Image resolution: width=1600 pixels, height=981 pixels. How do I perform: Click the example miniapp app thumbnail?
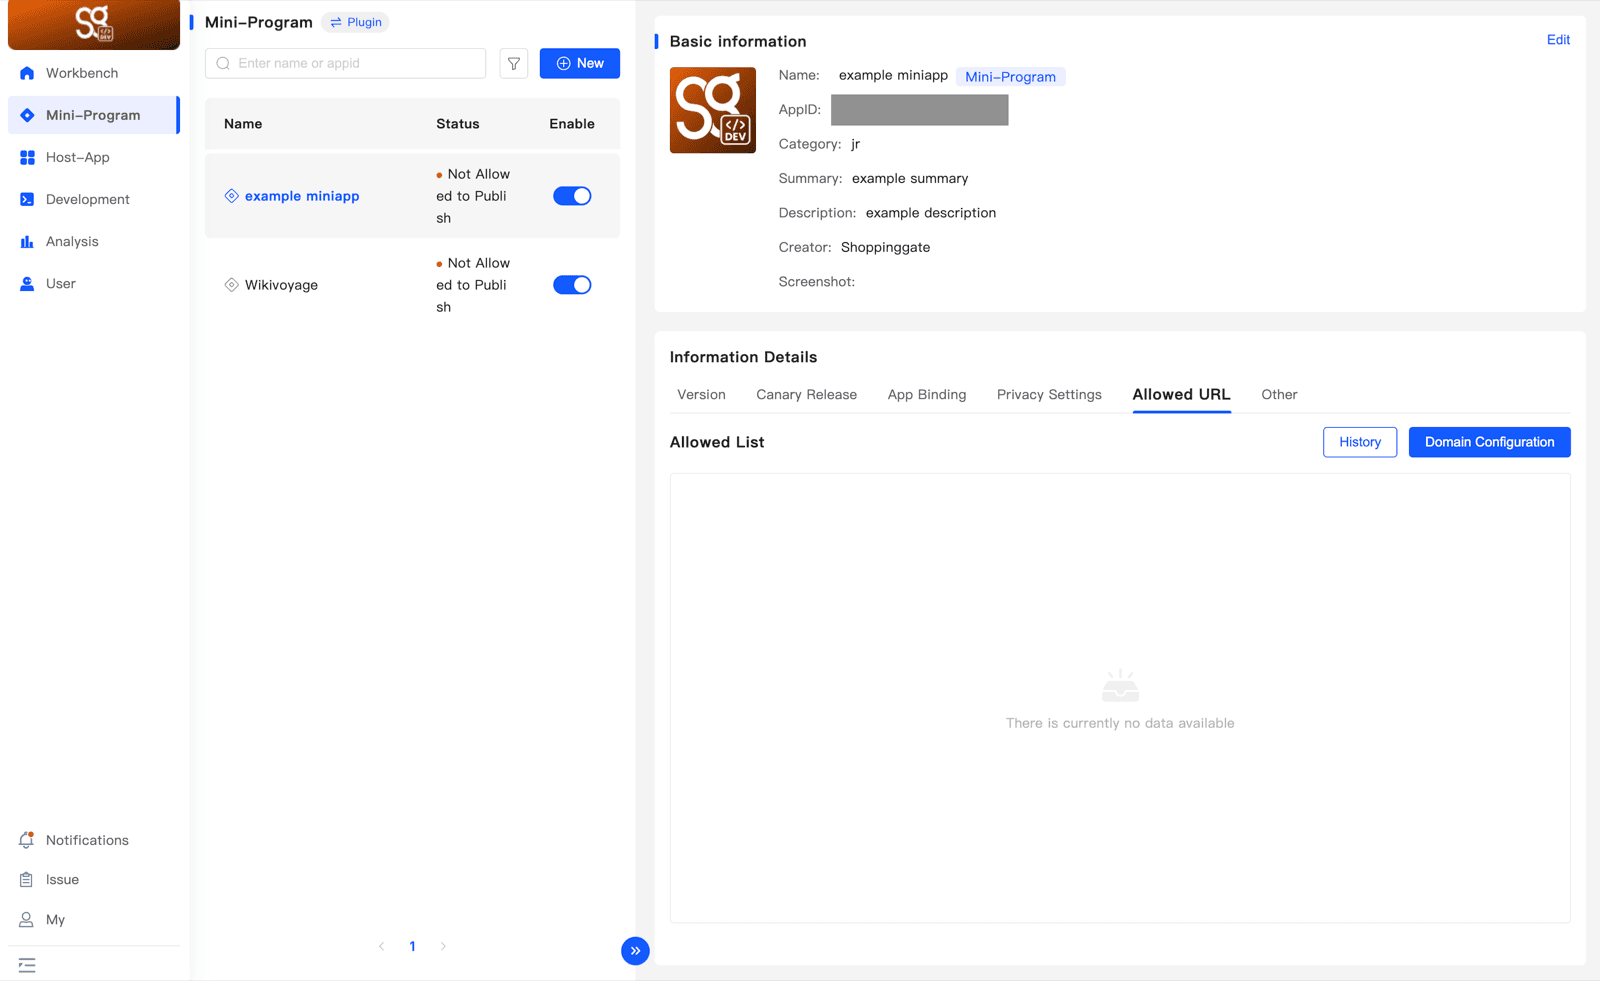pos(713,110)
